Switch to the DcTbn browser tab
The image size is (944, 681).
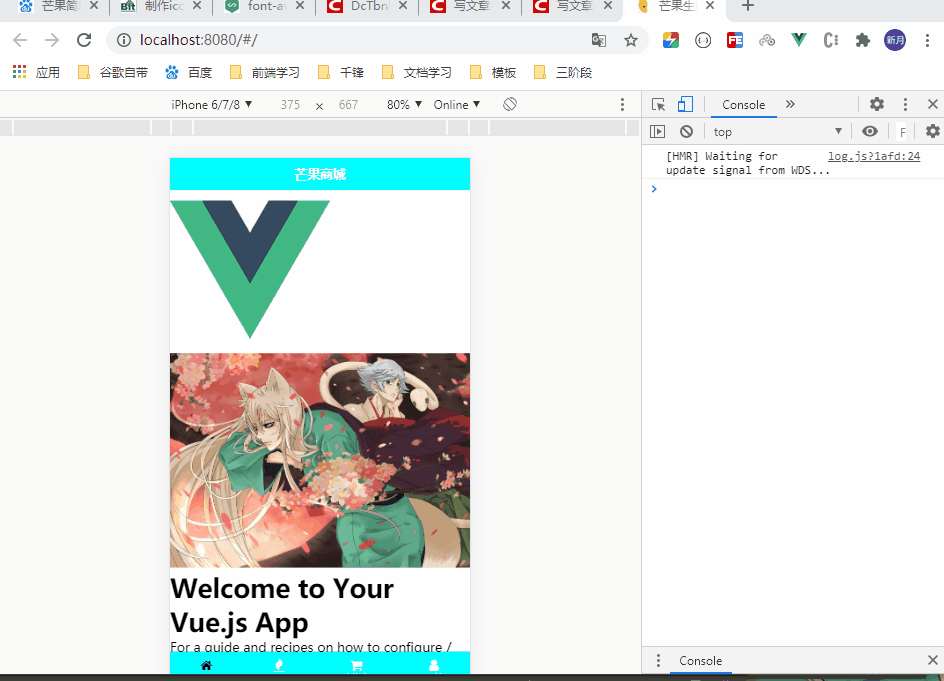point(366,7)
